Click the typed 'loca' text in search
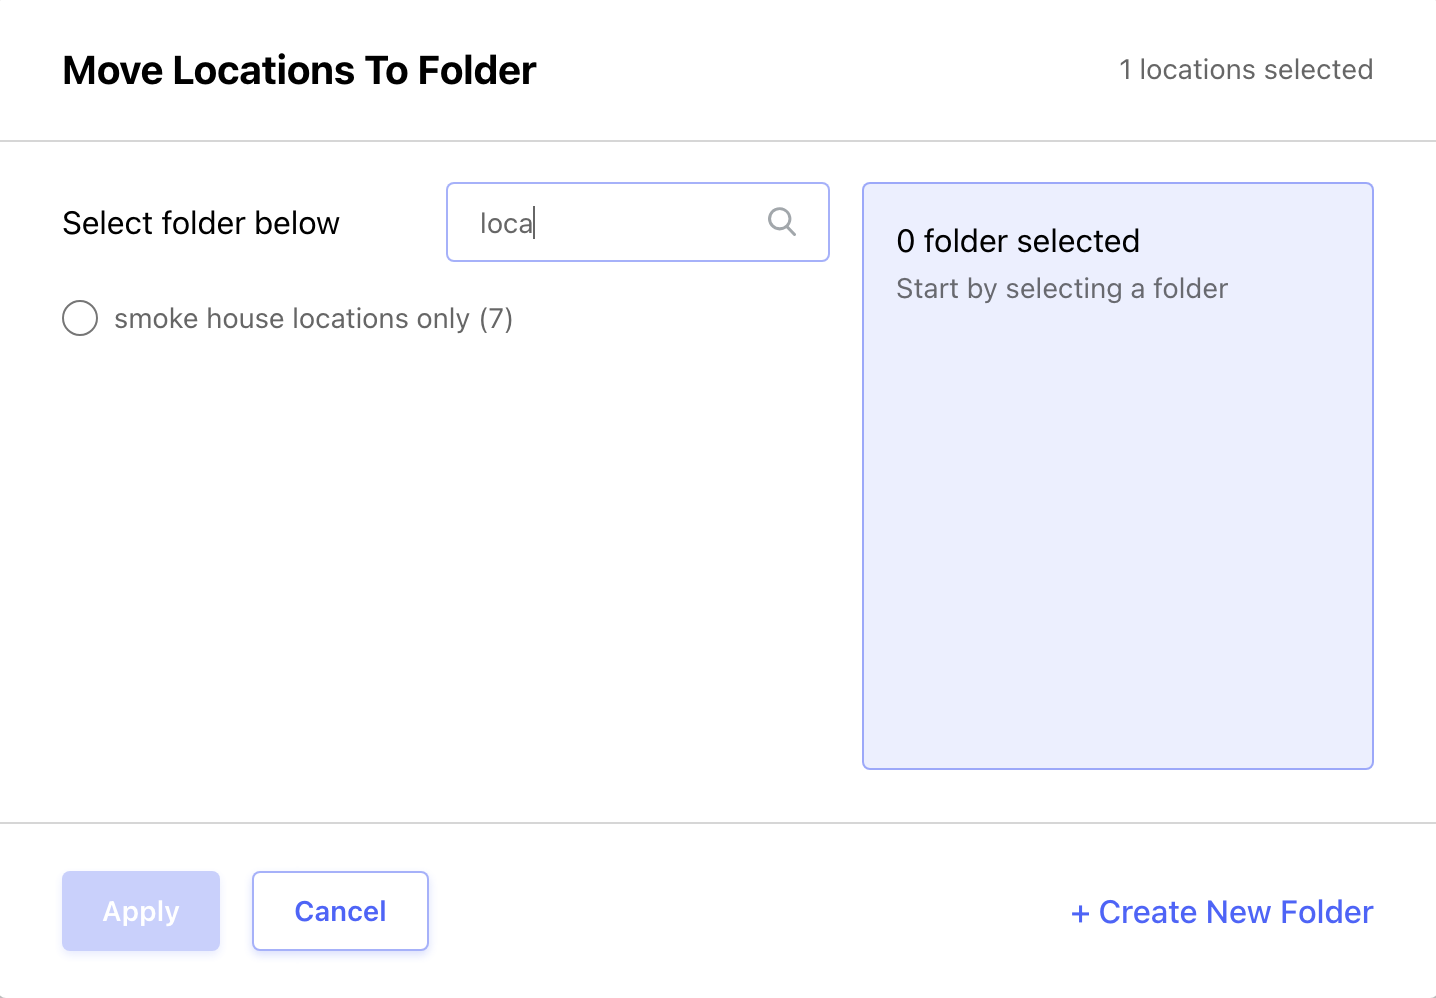1436x998 pixels. 506,223
